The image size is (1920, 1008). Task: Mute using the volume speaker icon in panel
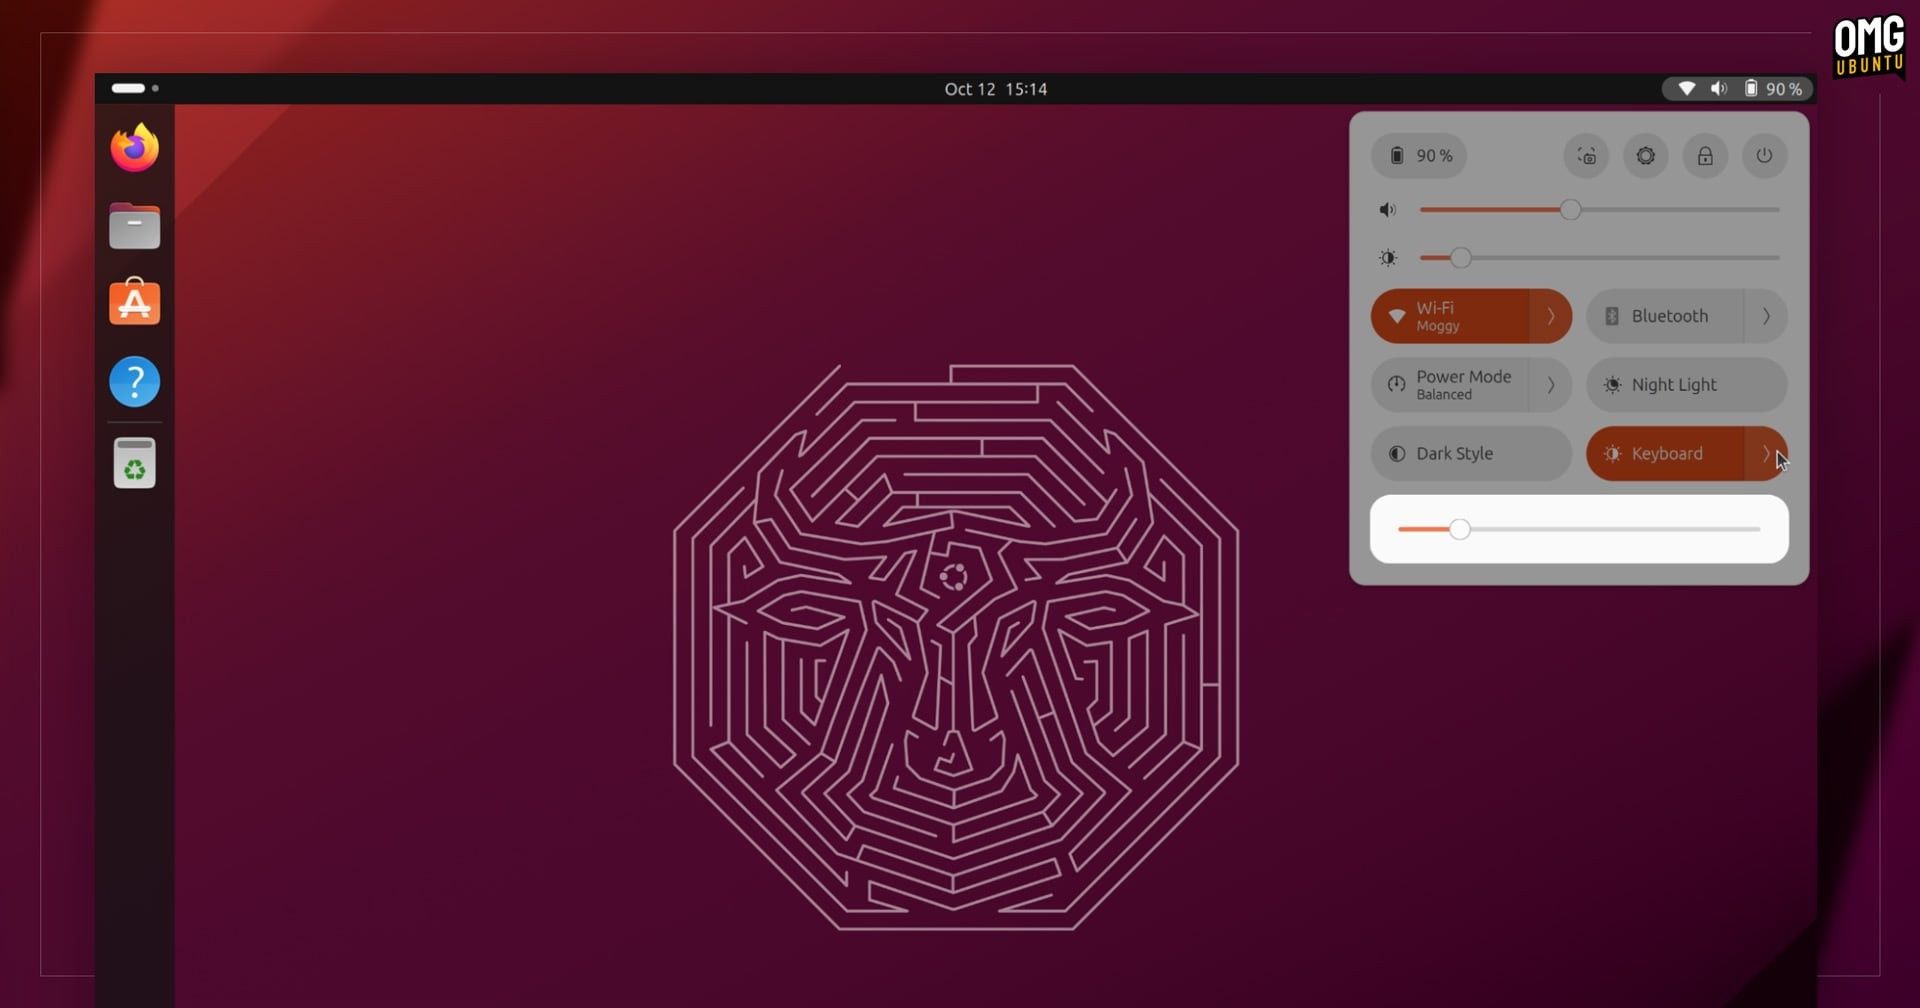pos(1388,210)
